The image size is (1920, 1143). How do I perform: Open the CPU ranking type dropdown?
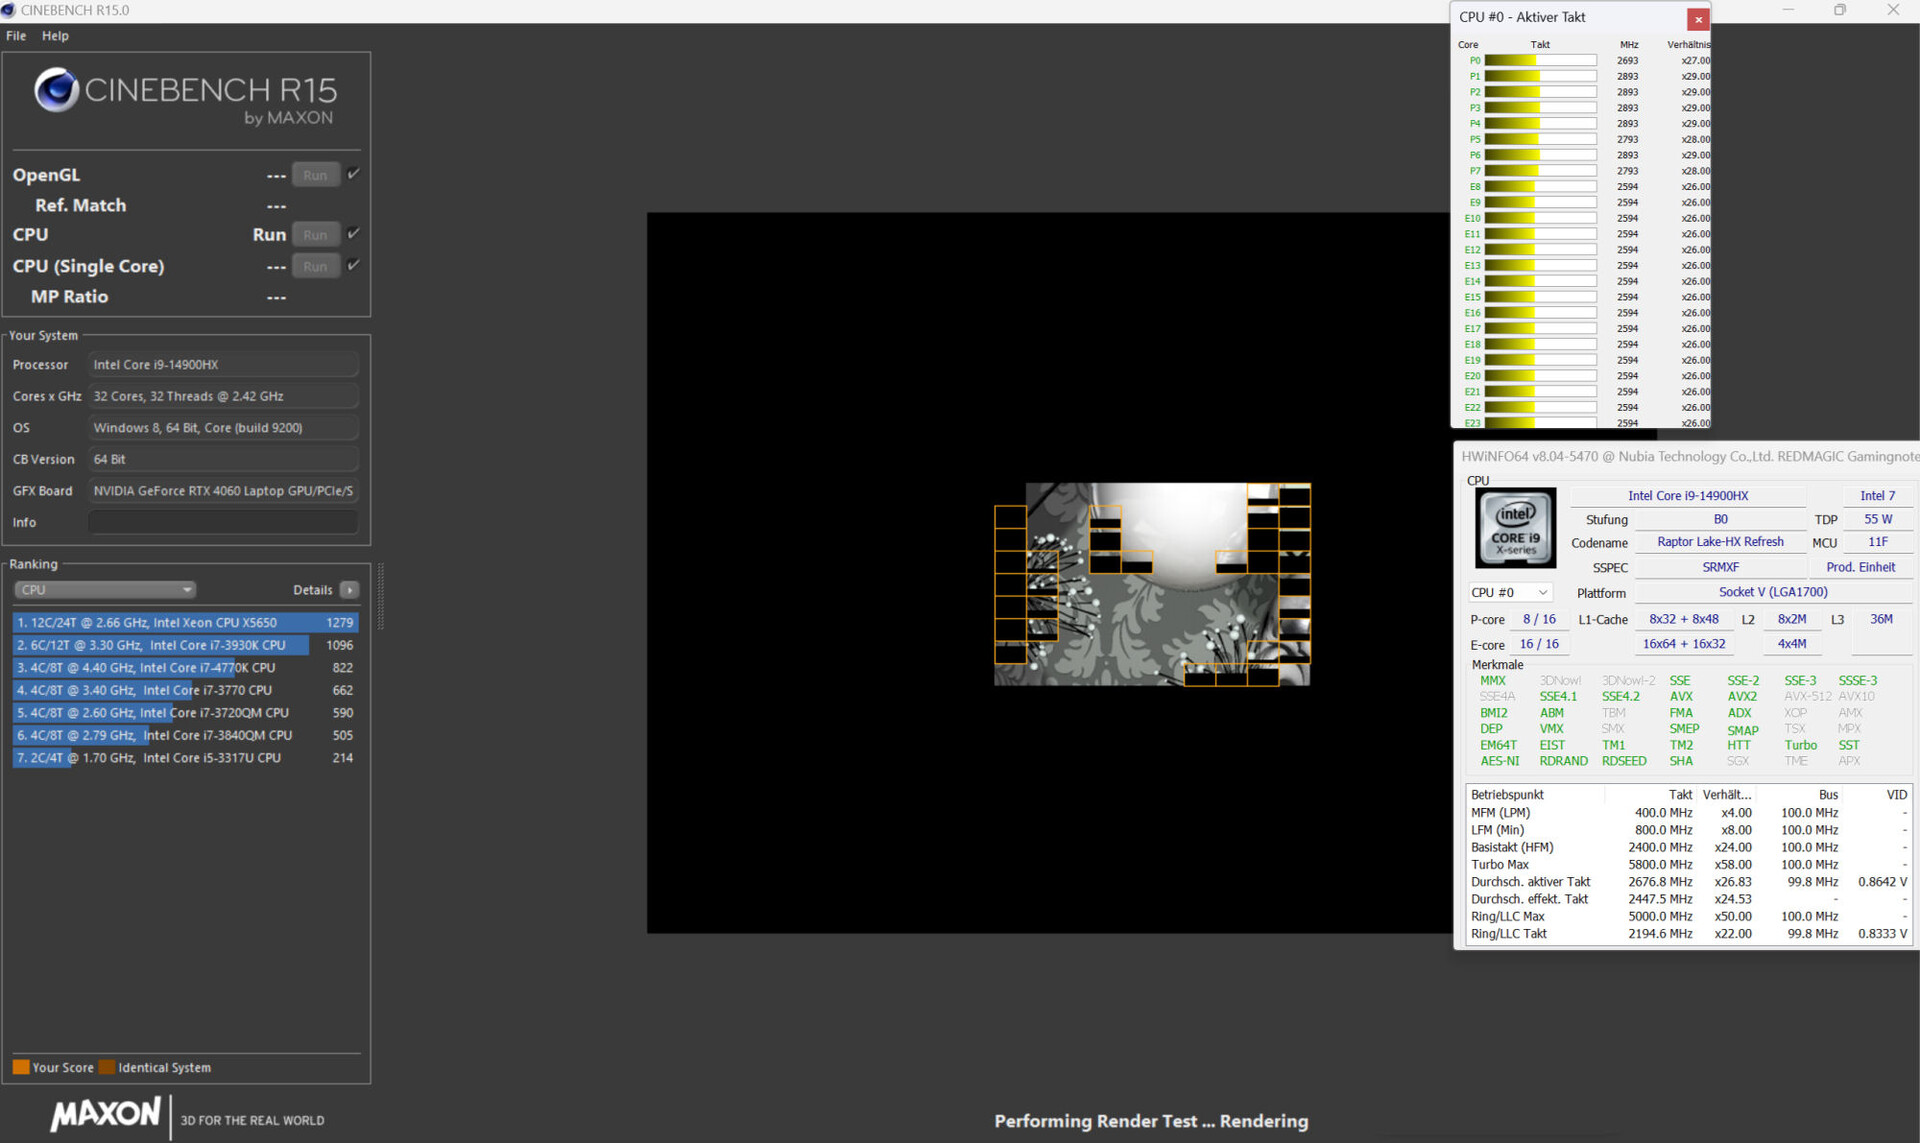click(104, 590)
